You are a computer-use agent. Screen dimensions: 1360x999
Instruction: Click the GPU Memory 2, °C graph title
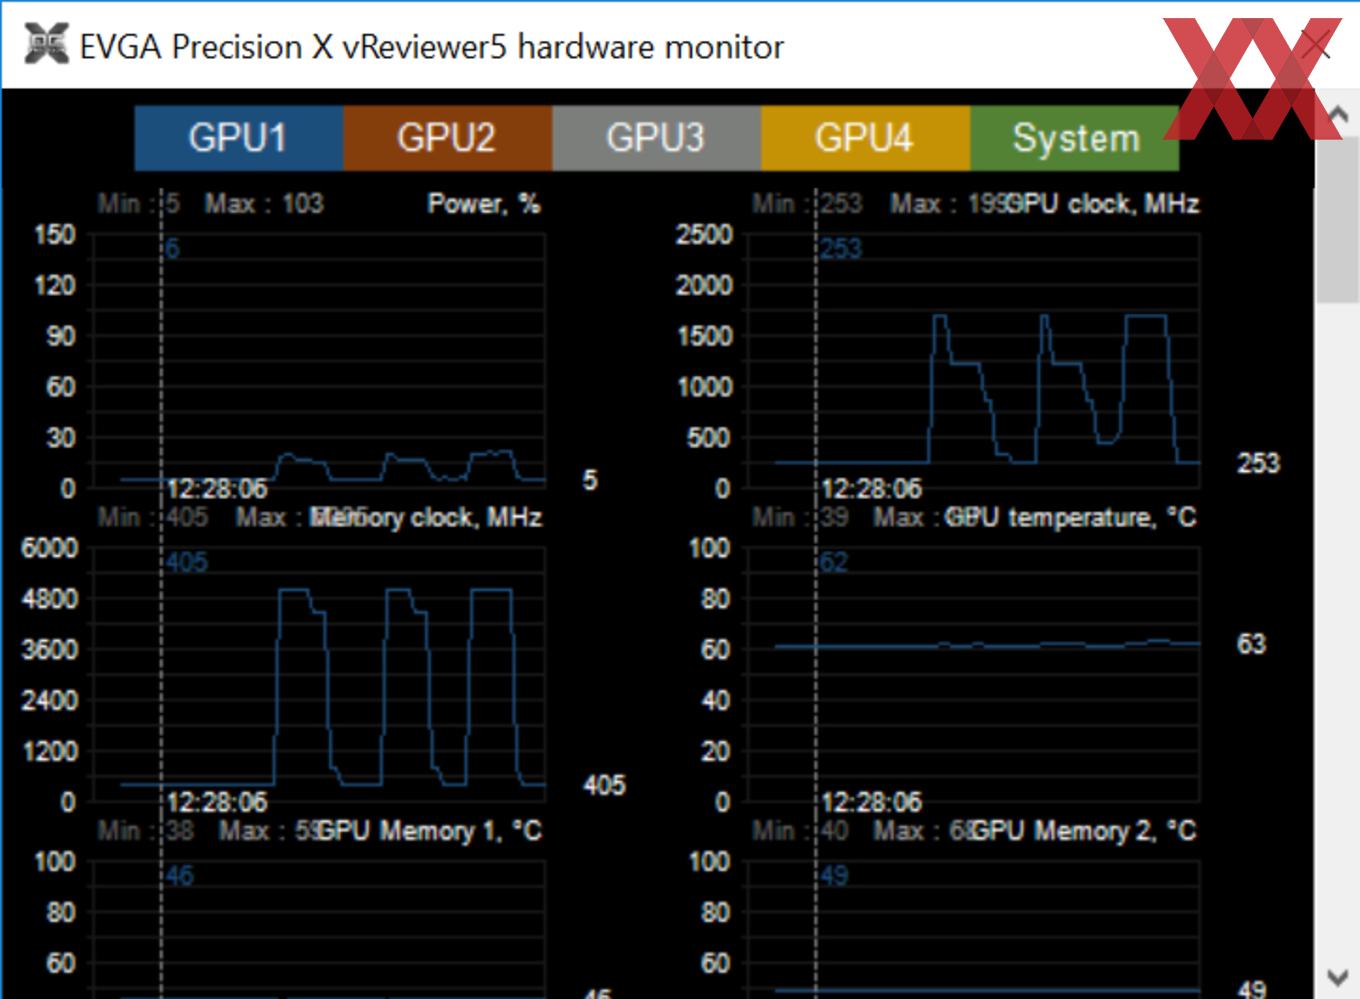[x=1084, y=831]
